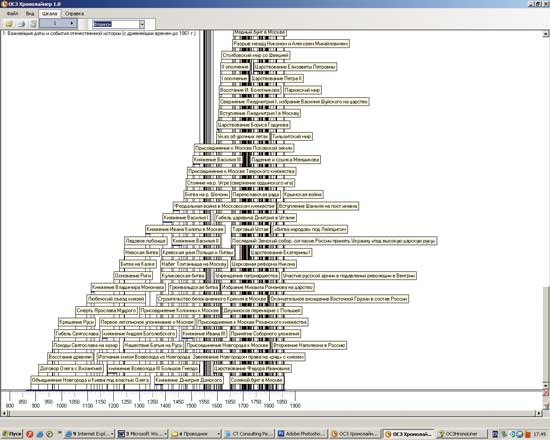
Task: Select event 'Присоединение к Москве Псковской земли'
Action: pos(244,148)
